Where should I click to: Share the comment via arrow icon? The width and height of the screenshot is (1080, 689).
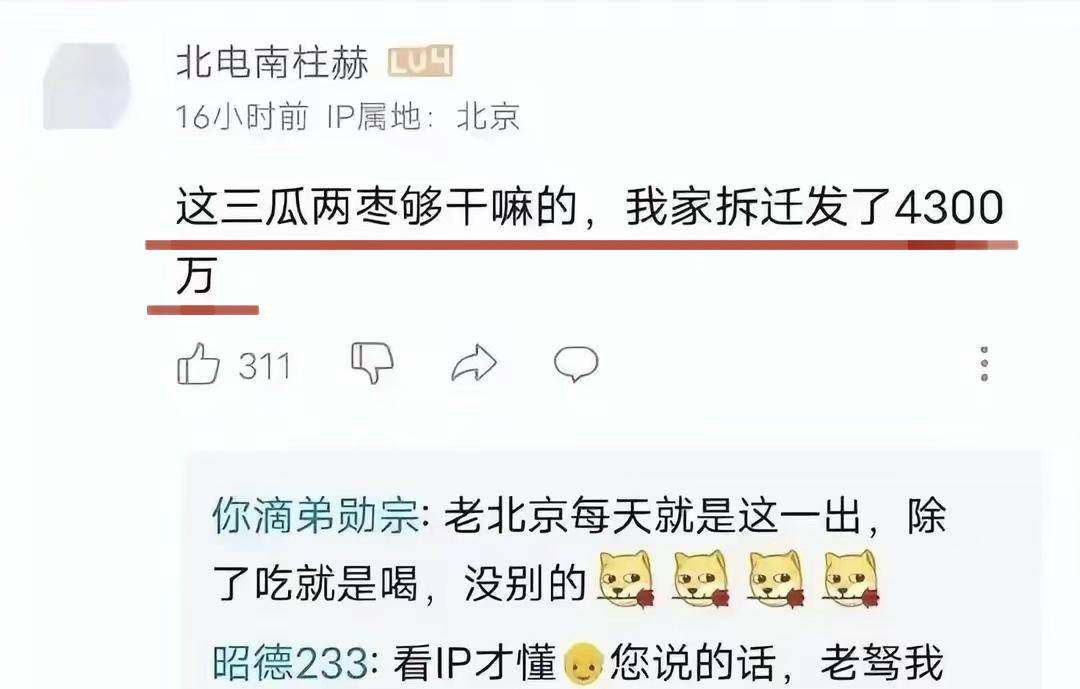coord(474,363)
